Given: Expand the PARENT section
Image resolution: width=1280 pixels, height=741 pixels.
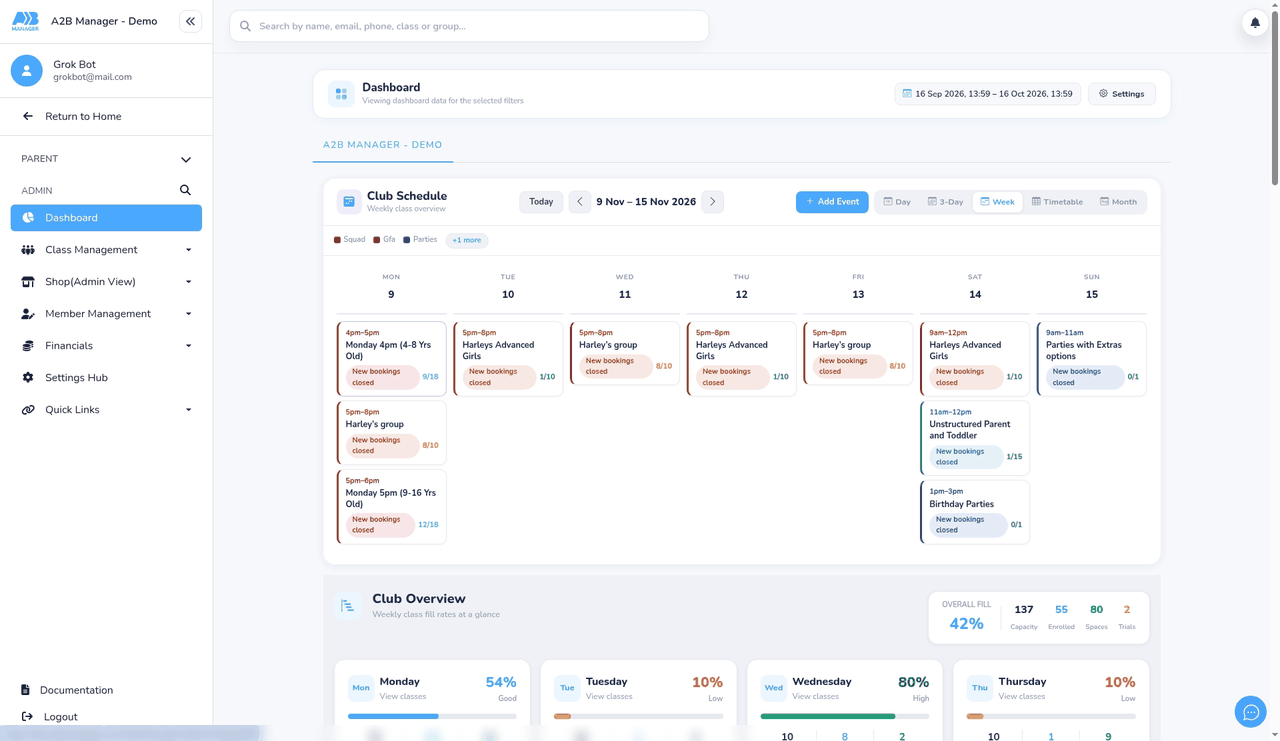Looking at the screenshot, I should (106, 159).
